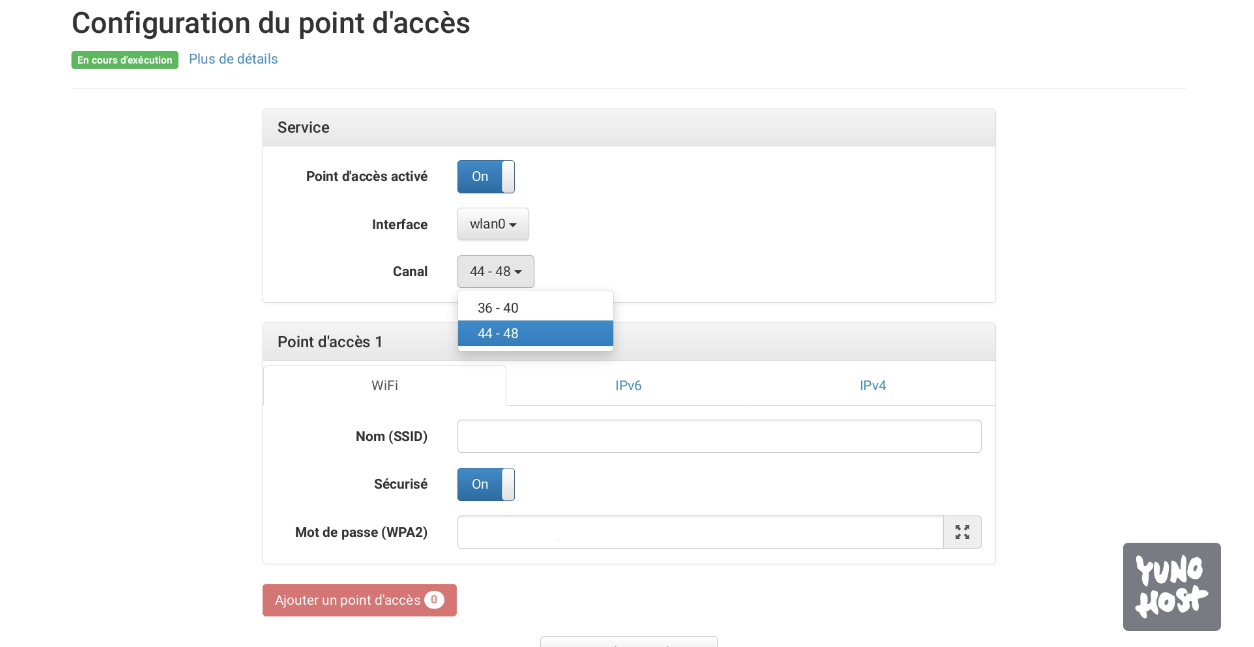Click the expand arrows icon beside password field
Viewport: 1254px width, 647px height.
(x=962, y=532)
